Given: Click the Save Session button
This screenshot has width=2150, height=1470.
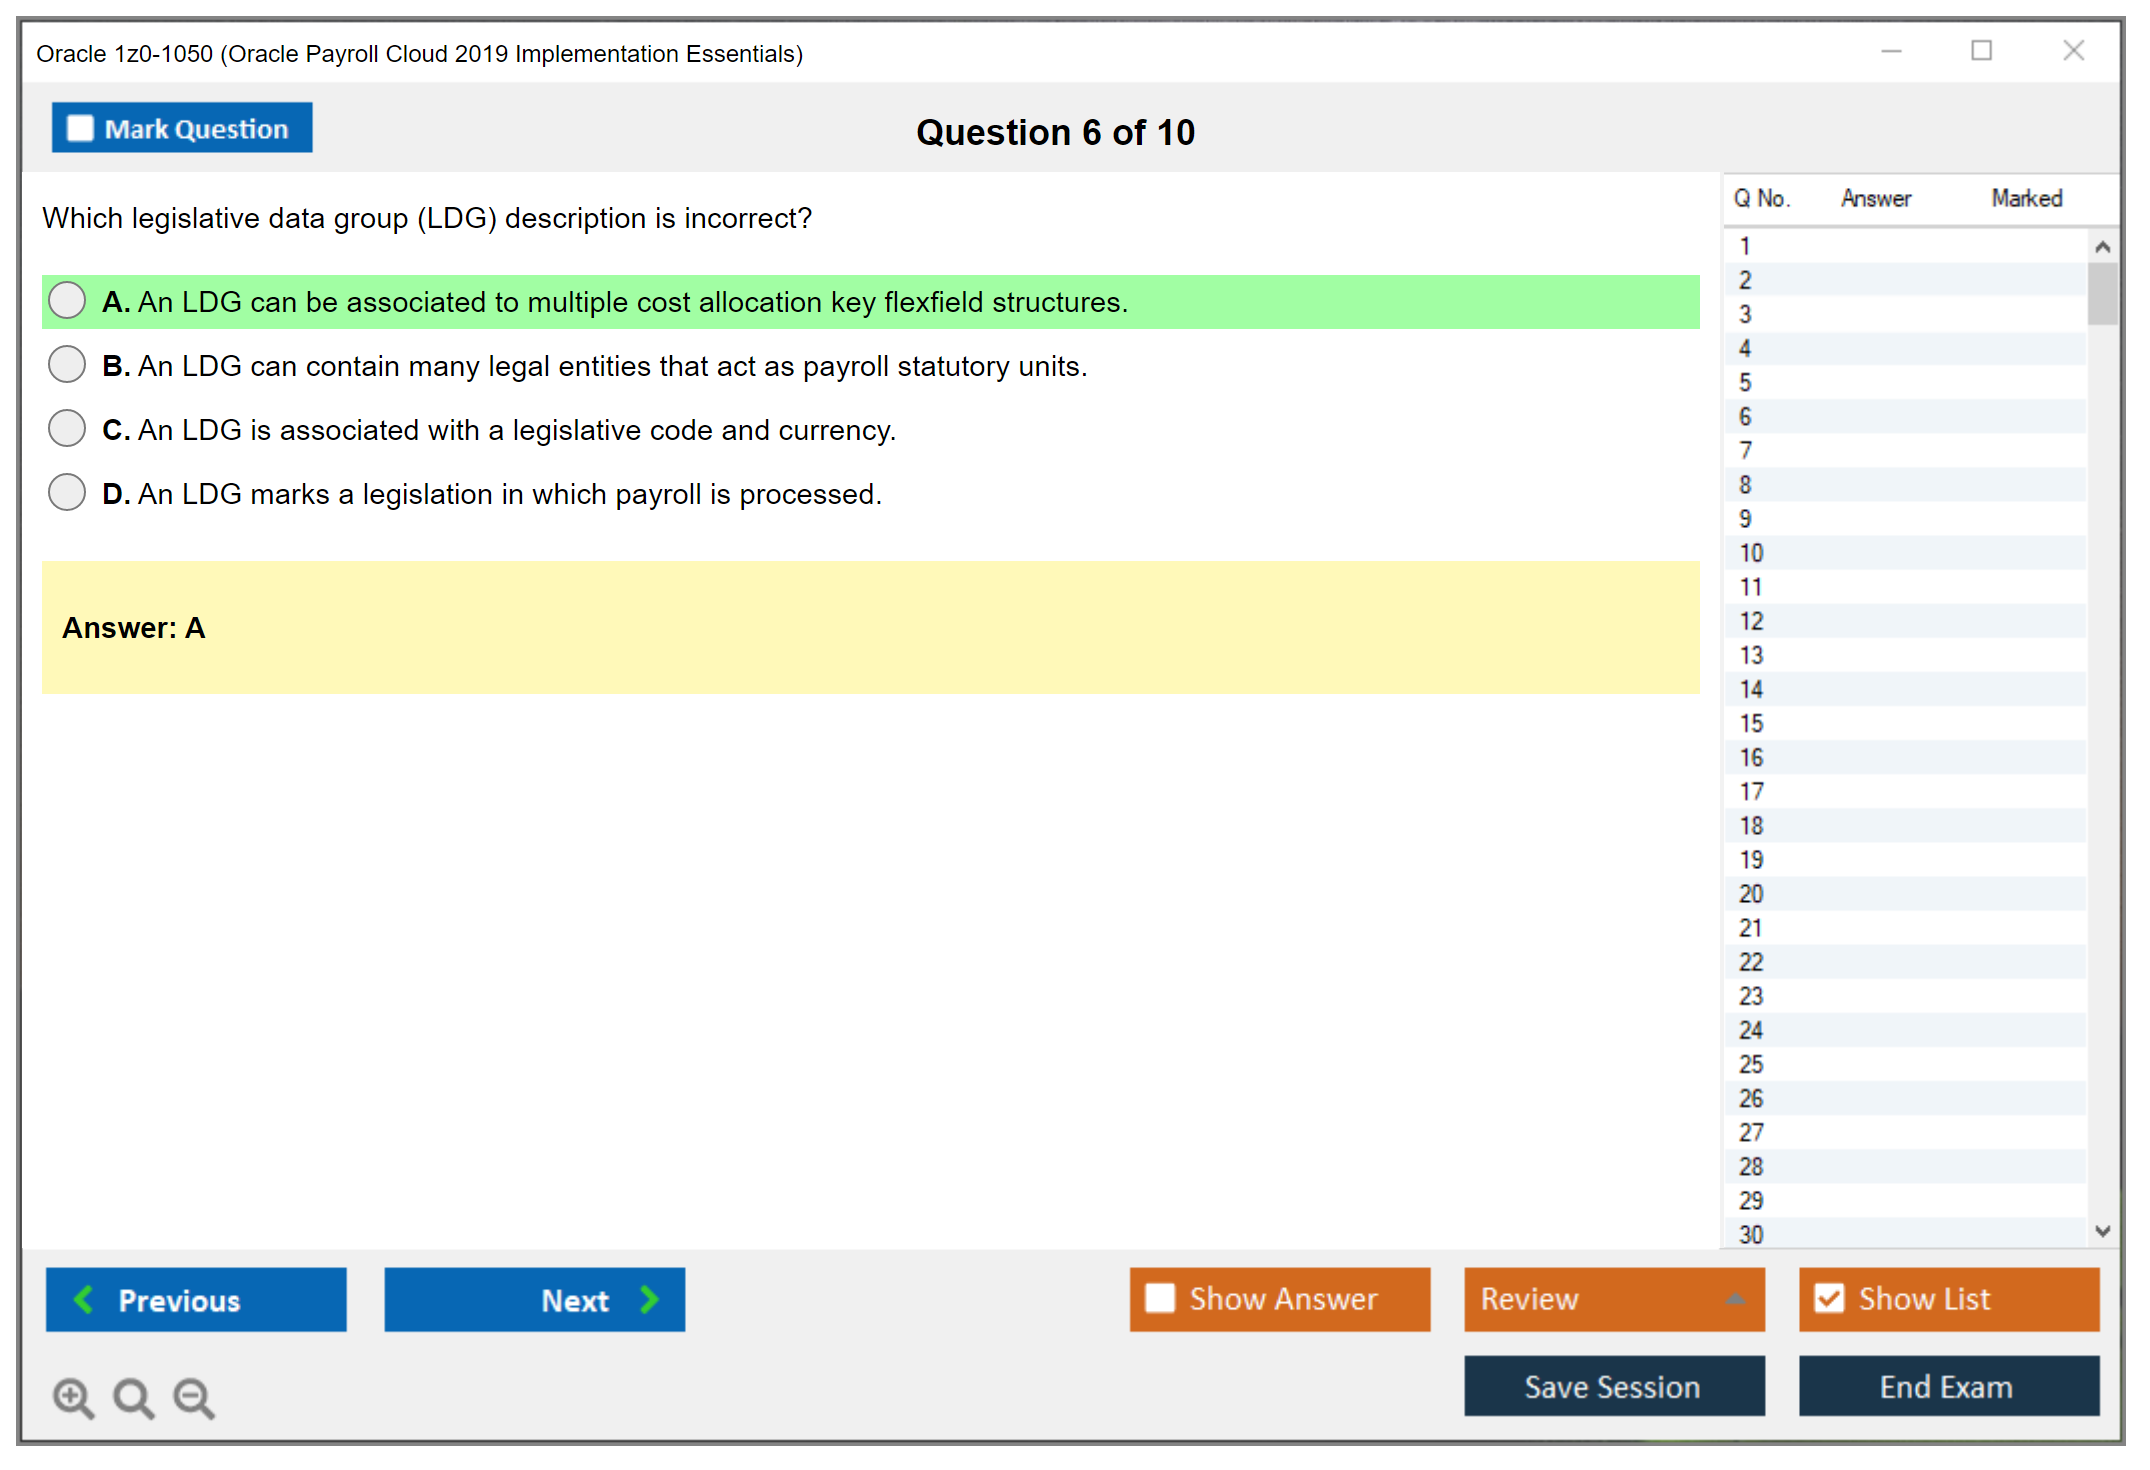Looking at the screenshot, I should (1613, 1386).
